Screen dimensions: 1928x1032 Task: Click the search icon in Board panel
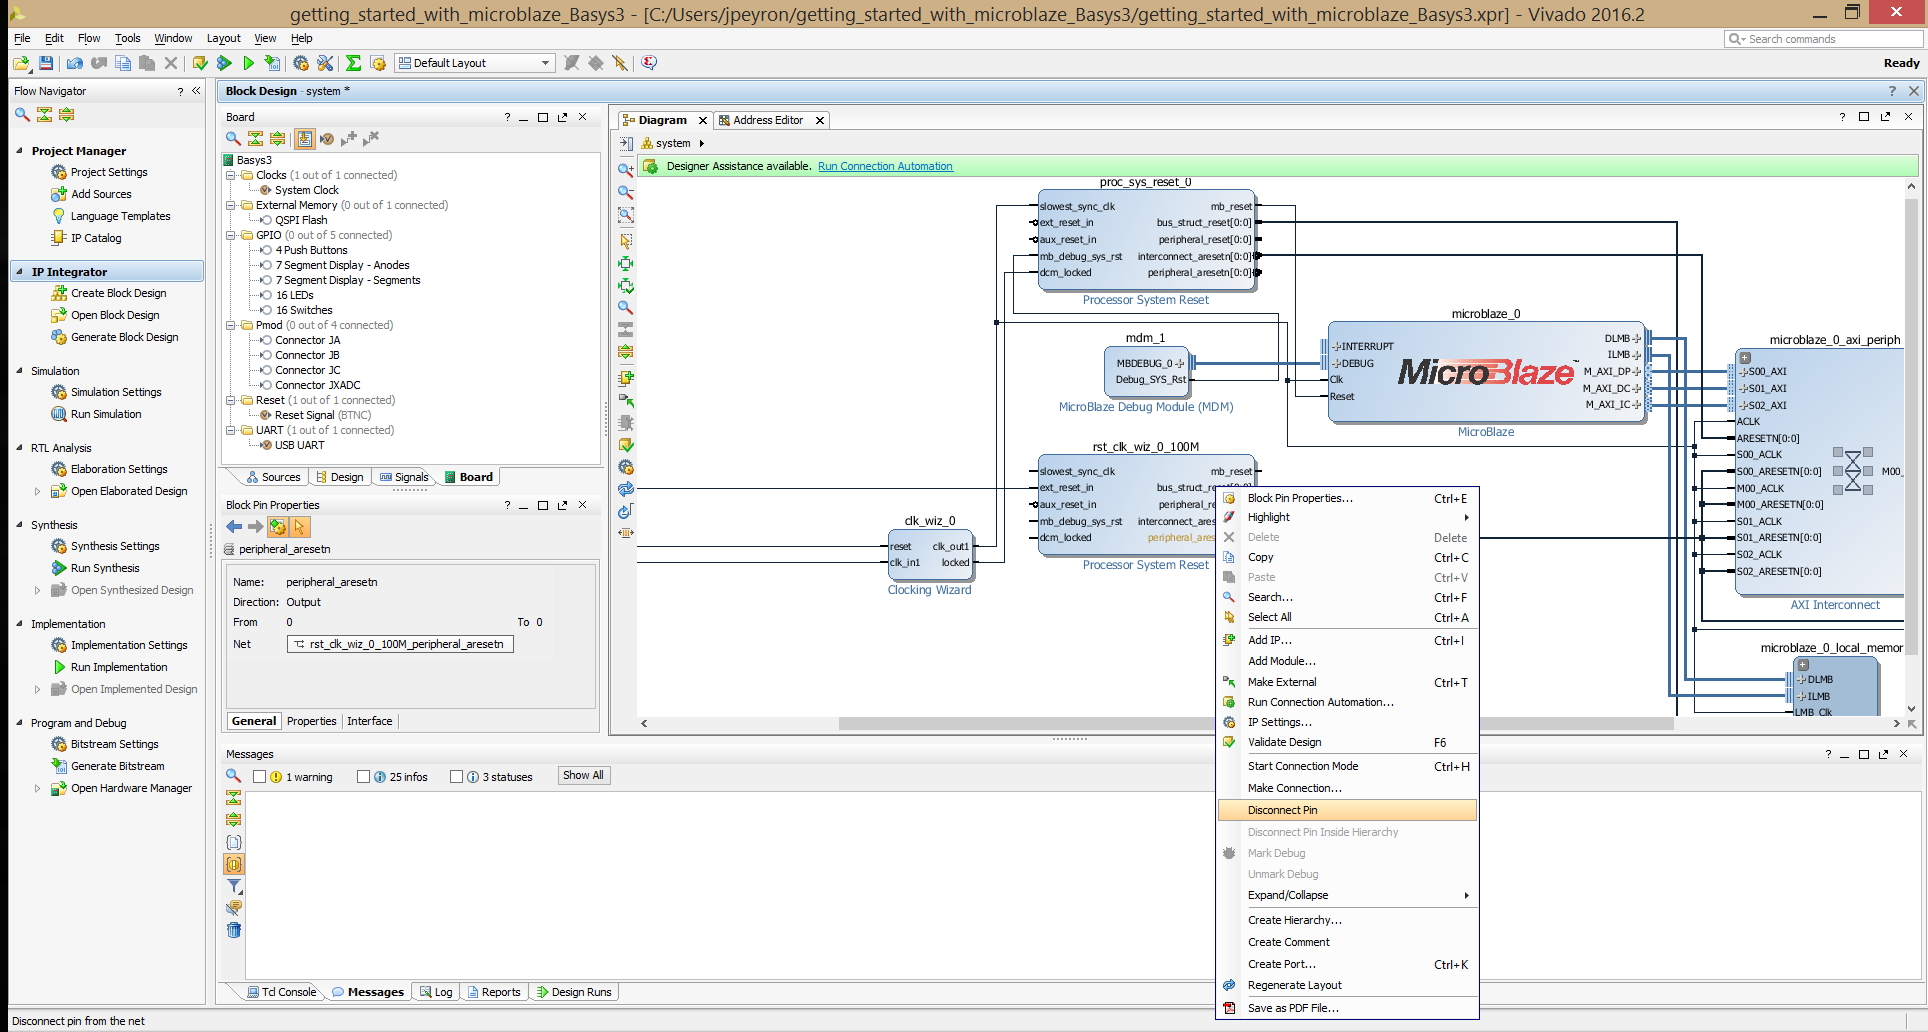click(x=233, y=138)
